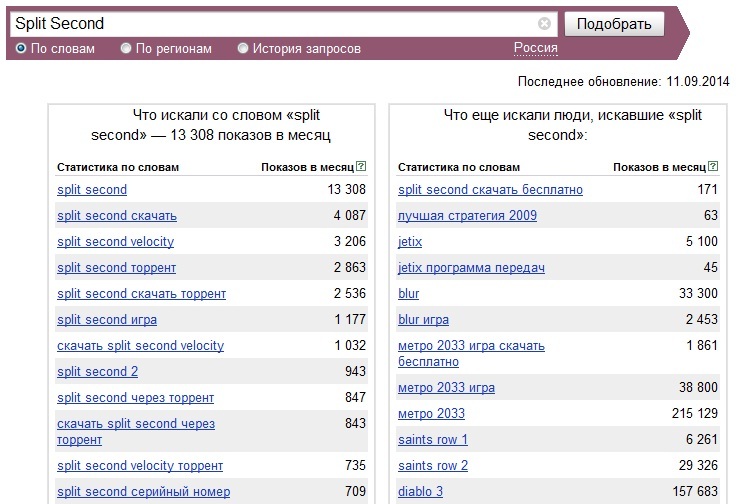The height and width of the screenshot is (504, 741).
Task: Open 'split second торрент' link
Action: pyautogui.click(x=116, y=268)
